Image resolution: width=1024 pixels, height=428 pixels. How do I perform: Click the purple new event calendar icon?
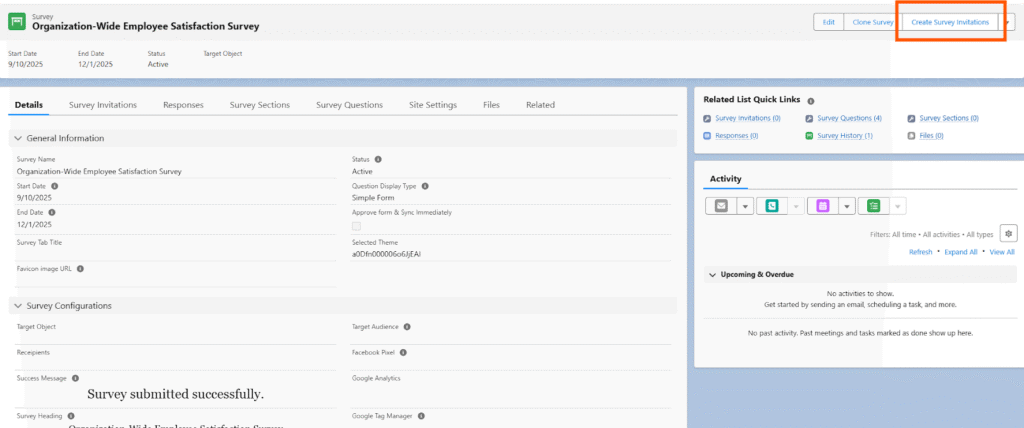pos(823,206)
